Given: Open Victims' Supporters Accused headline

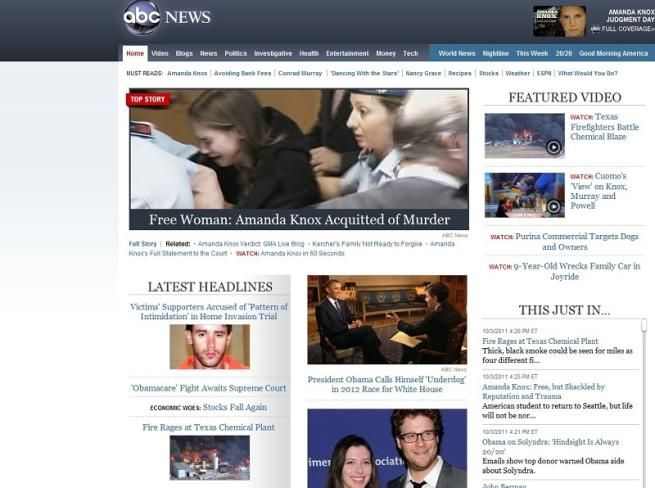Looking at the screenshot, I should (209, 312).
